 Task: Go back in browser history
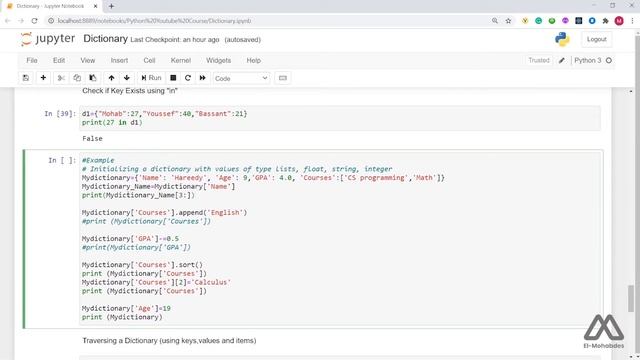(x=8, y=21)
